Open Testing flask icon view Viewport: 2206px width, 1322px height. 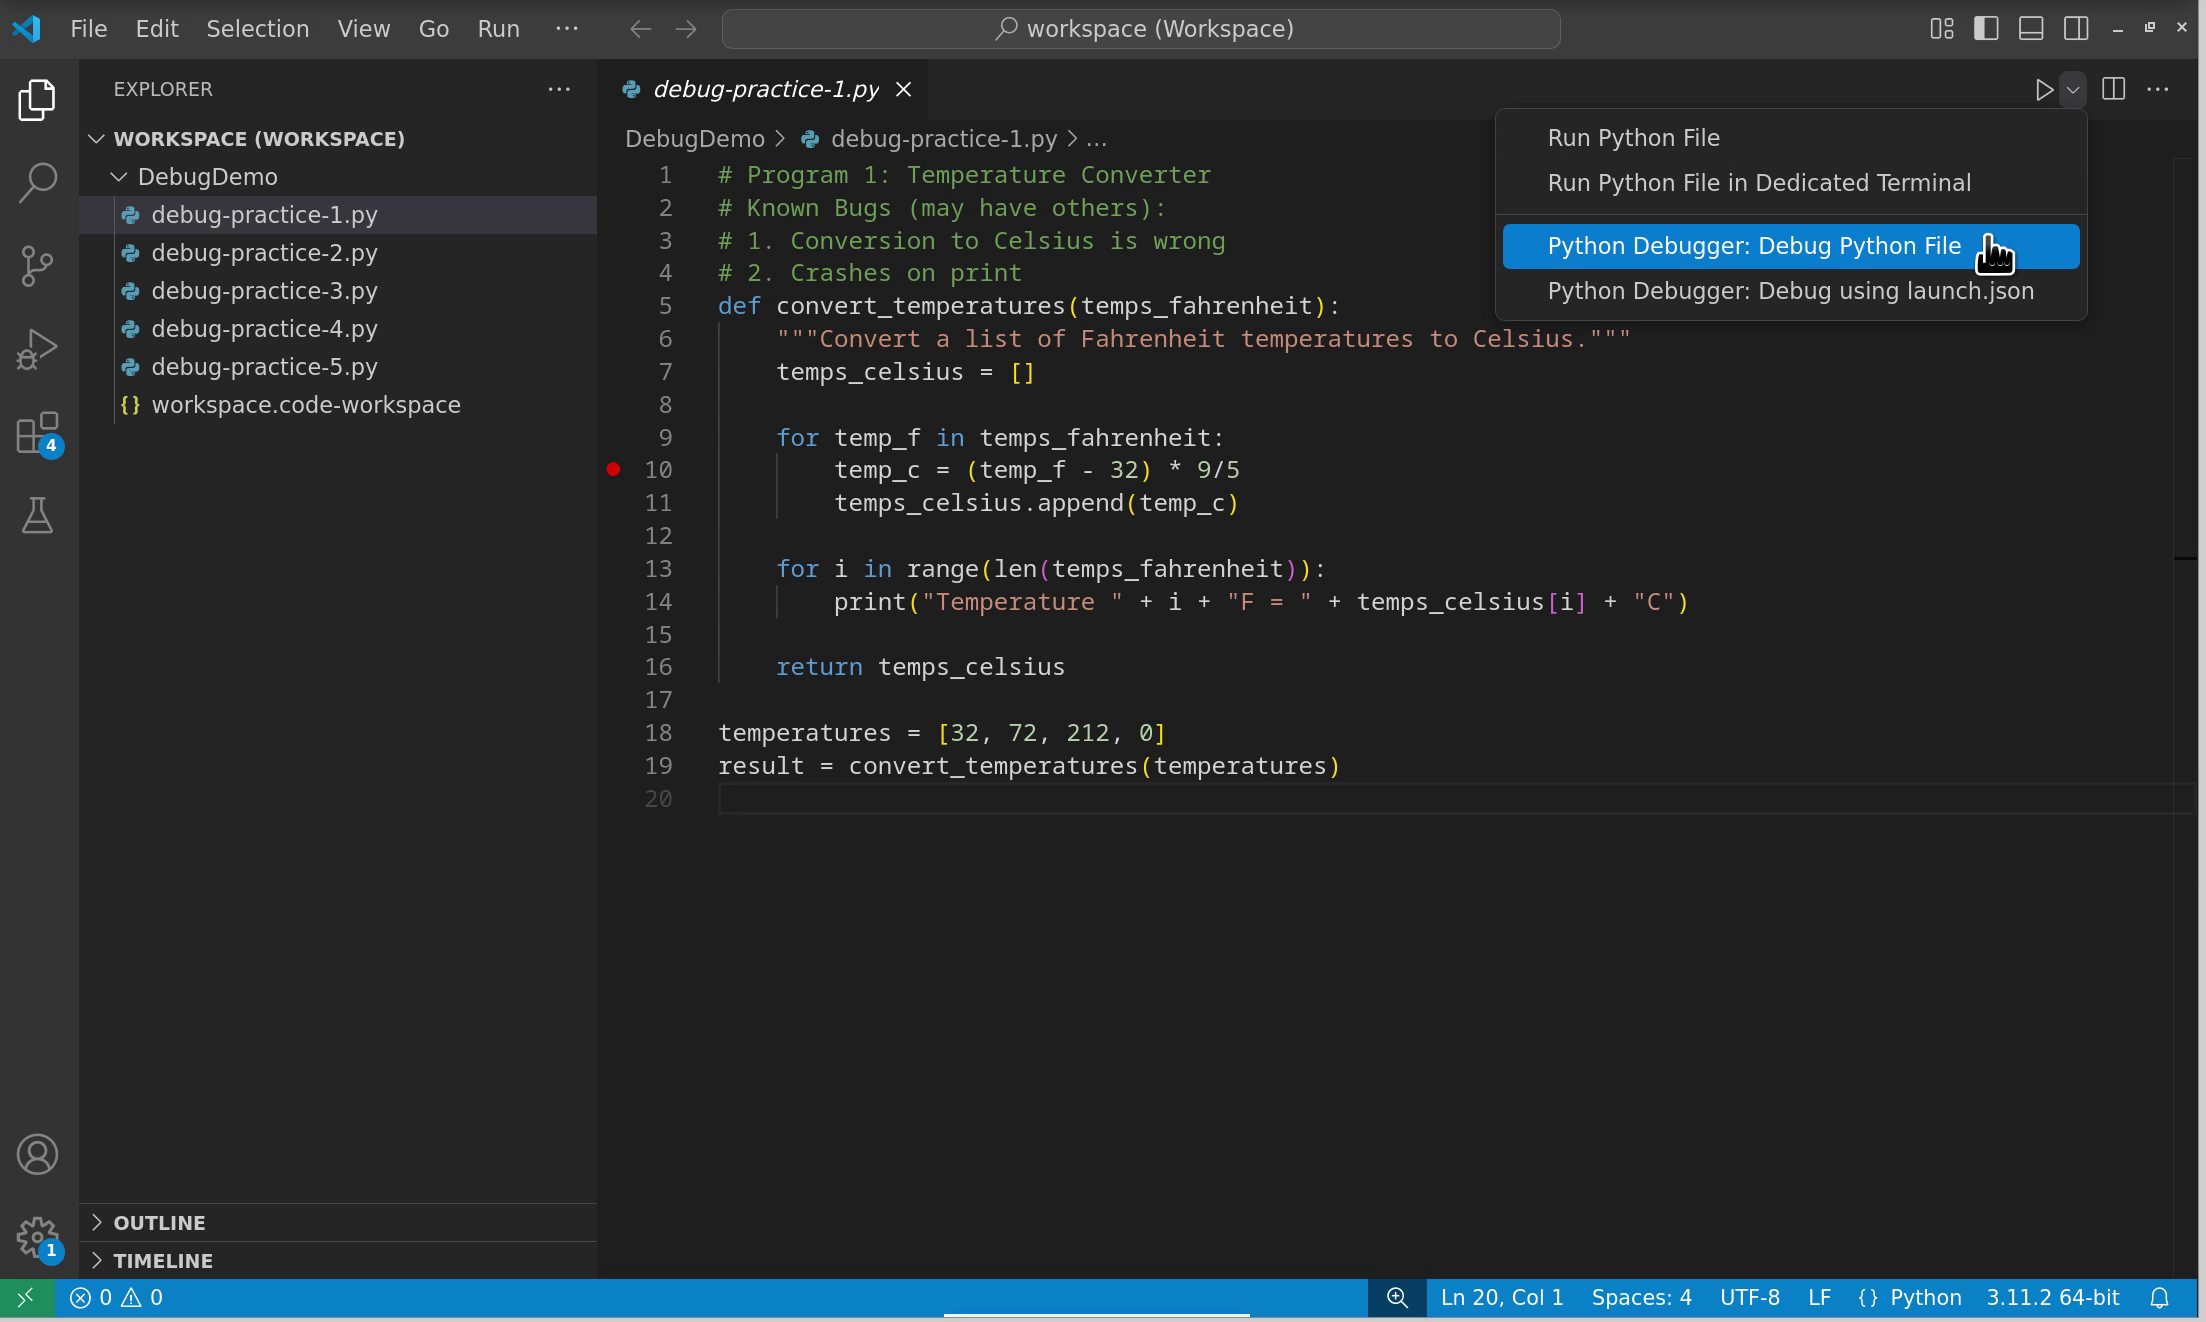[x=37, y=516]
